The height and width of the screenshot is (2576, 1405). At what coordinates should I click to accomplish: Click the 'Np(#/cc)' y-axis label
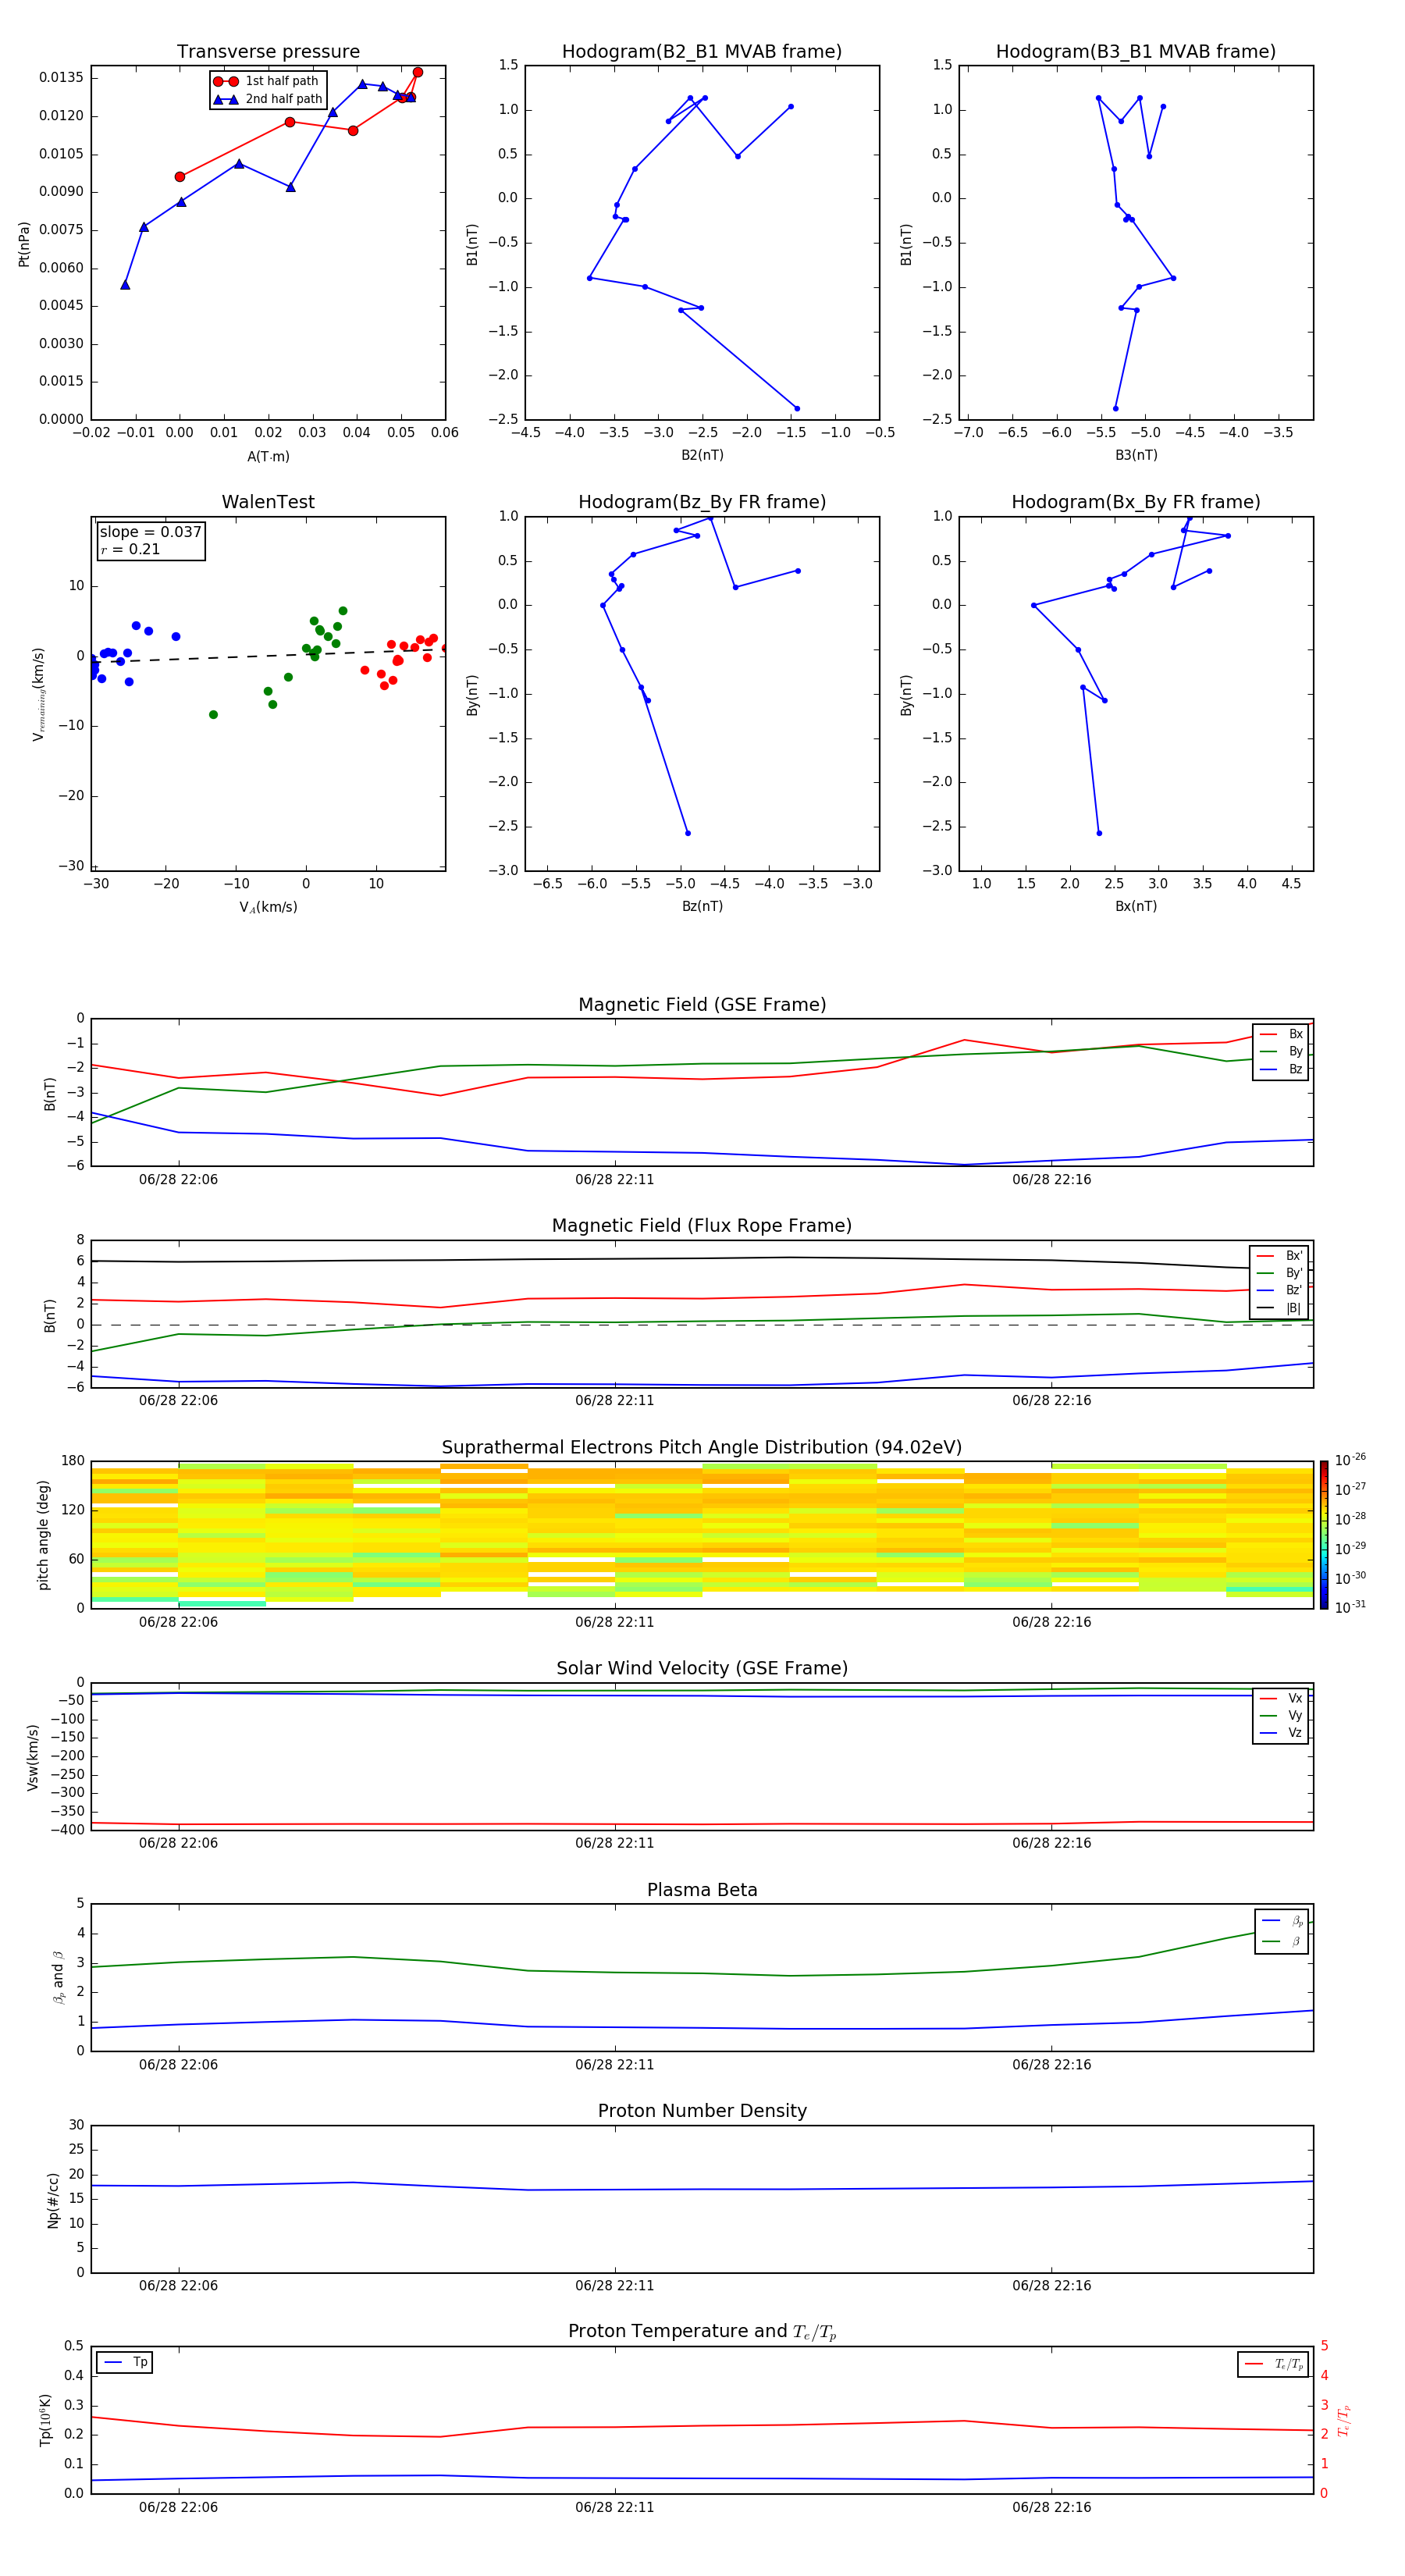[53, 2199]
